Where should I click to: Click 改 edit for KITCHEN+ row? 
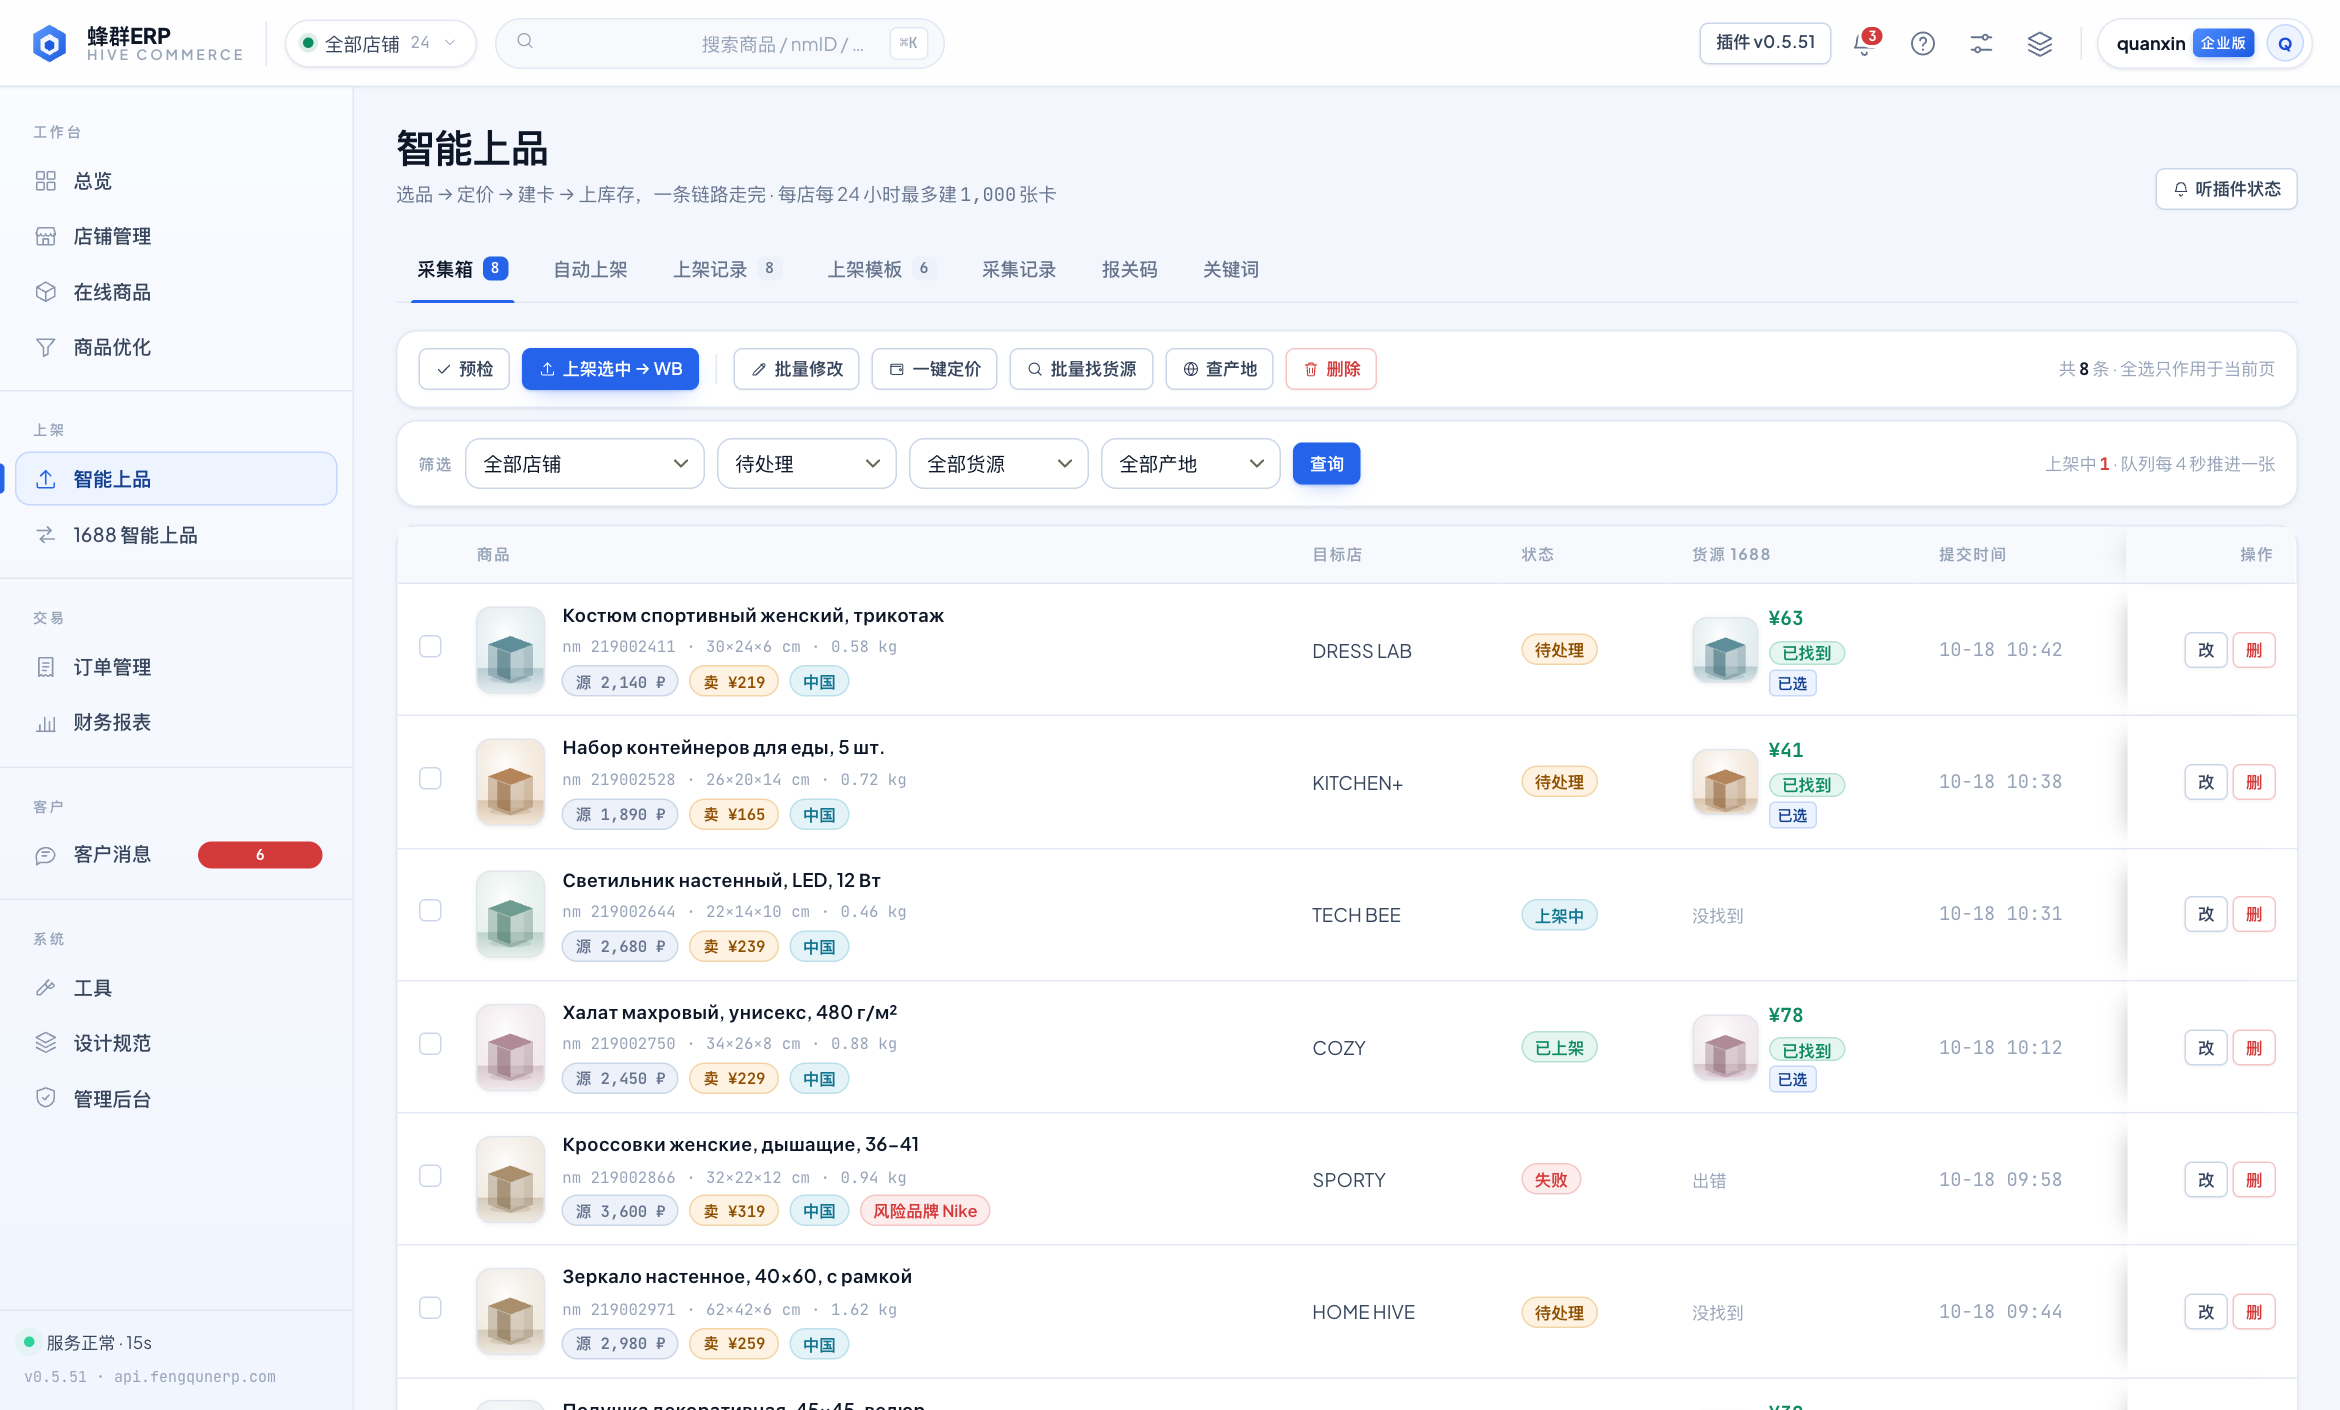[x=2206, y=782]
